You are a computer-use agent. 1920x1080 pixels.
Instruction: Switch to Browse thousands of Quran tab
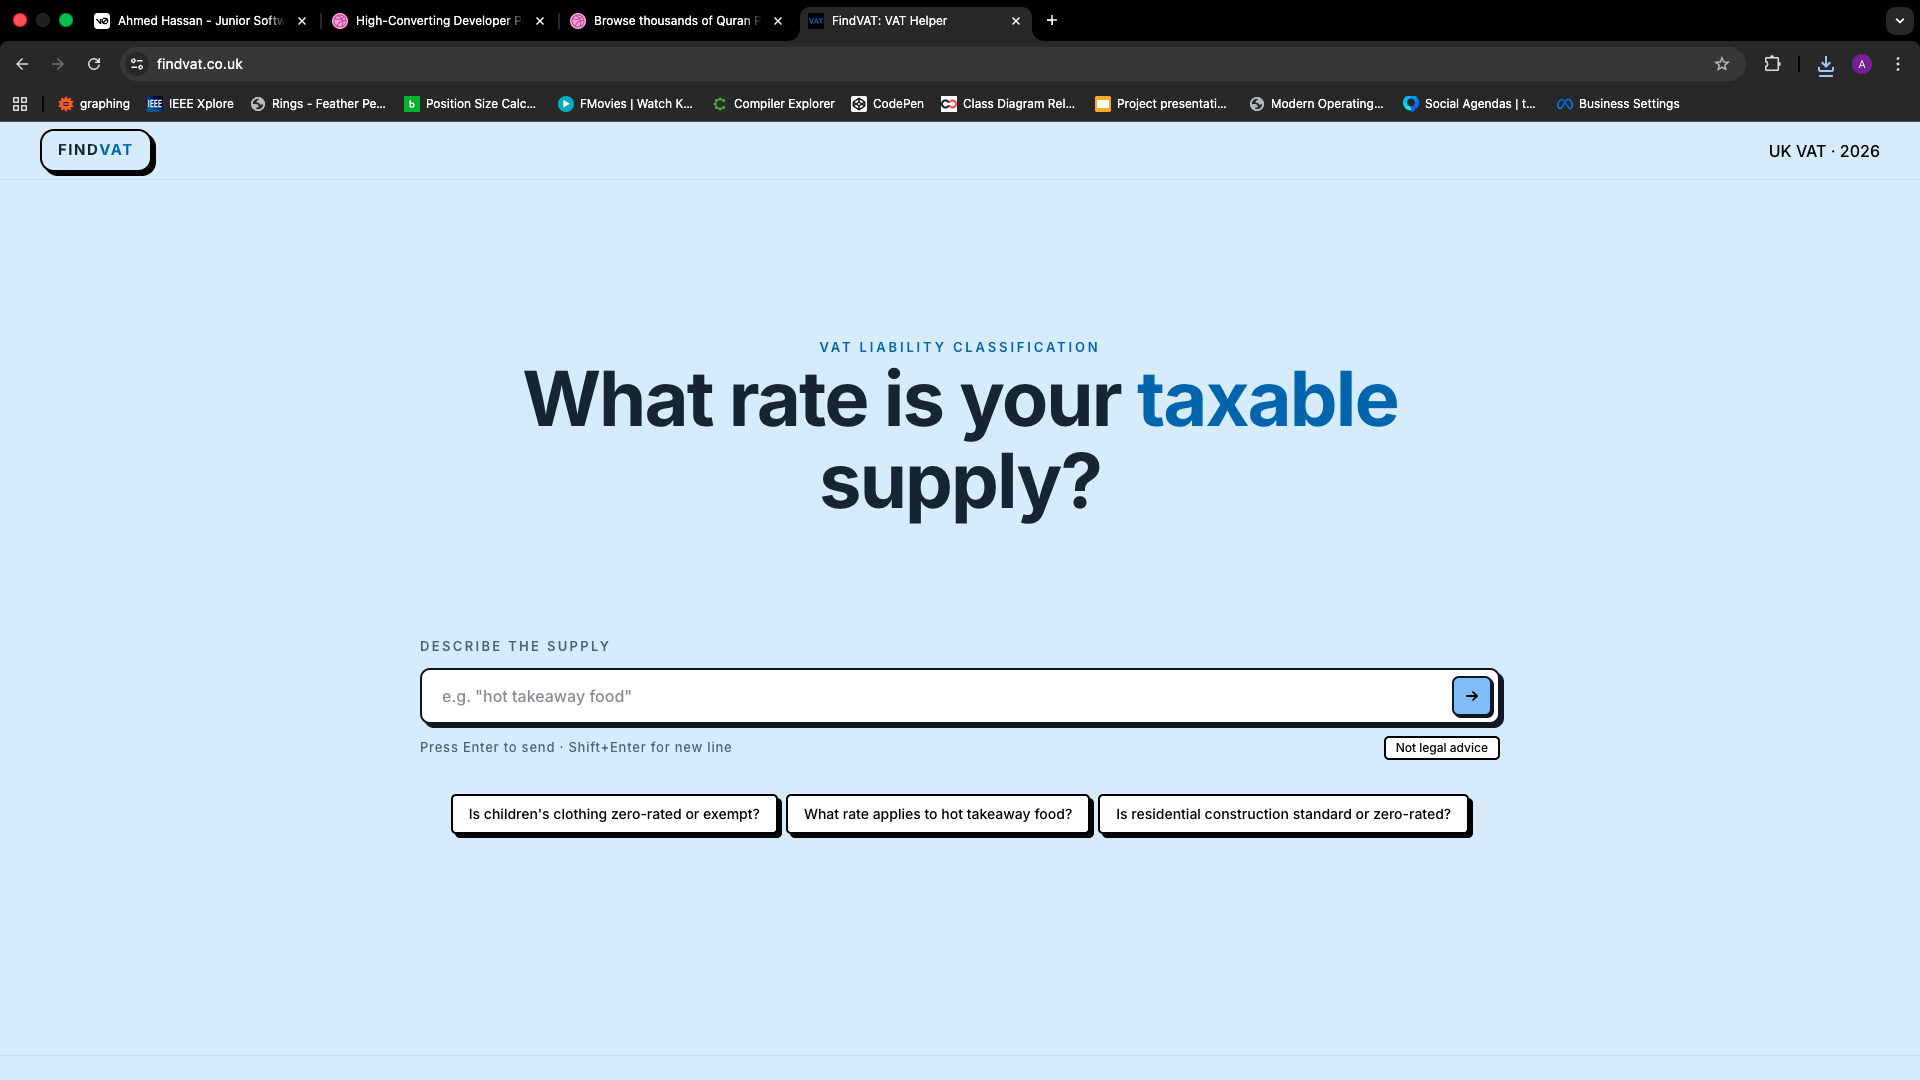point(675,20)
